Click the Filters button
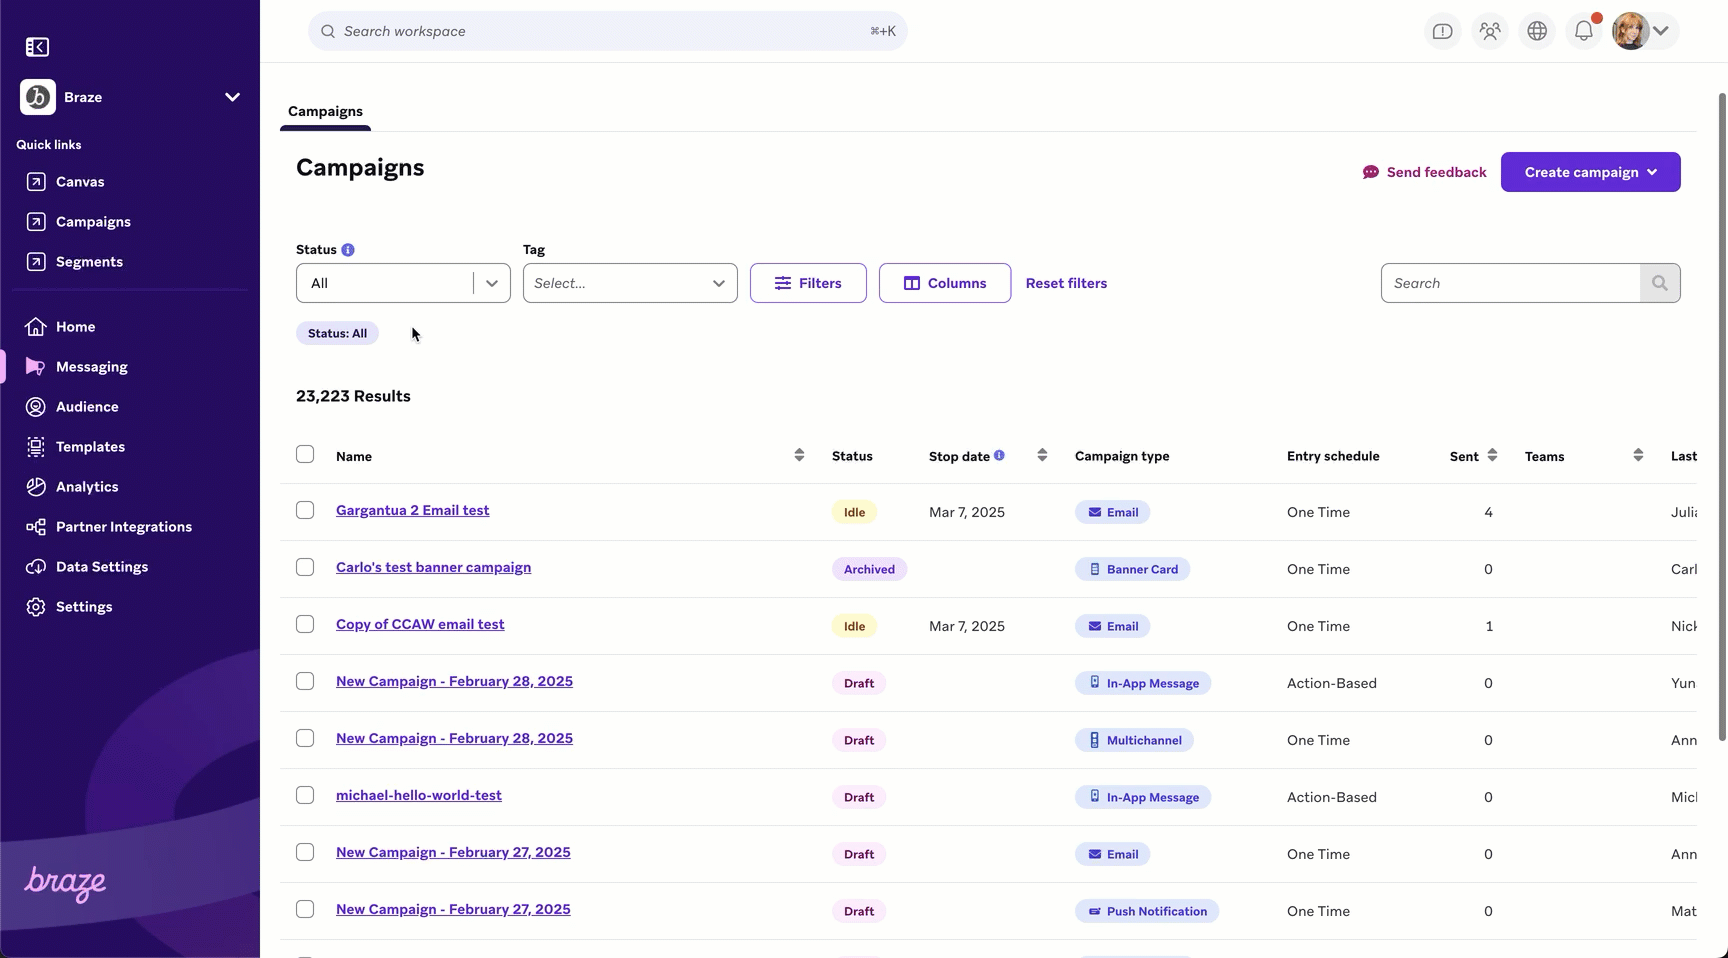The width and height of the screenshot is (1728, 958). (808, 283)
